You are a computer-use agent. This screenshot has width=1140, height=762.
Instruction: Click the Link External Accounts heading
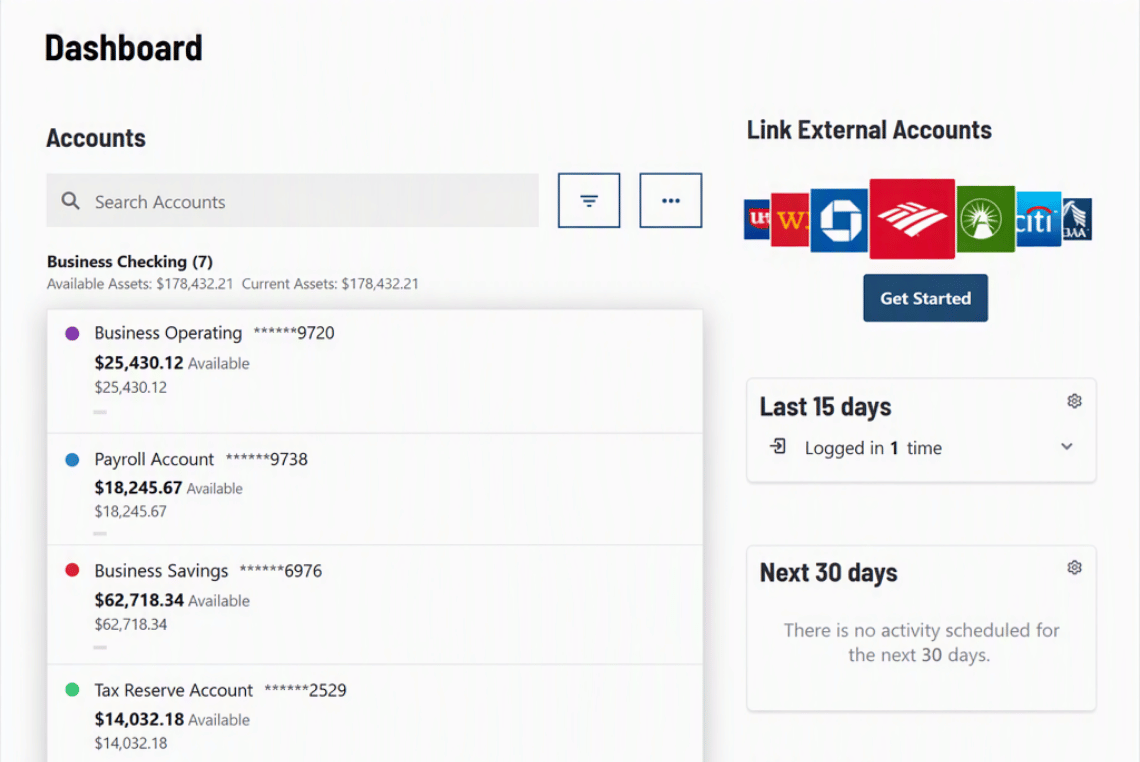(869, 130)
